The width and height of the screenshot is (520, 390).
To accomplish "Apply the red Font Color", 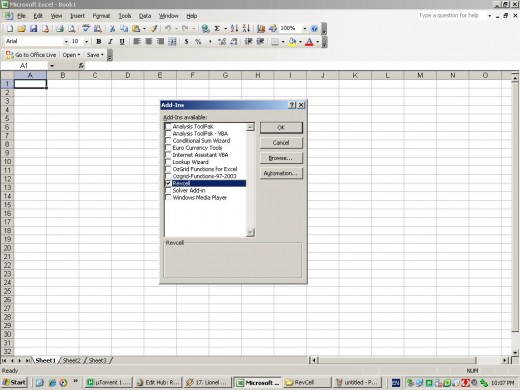I will [x=309, y=42].
